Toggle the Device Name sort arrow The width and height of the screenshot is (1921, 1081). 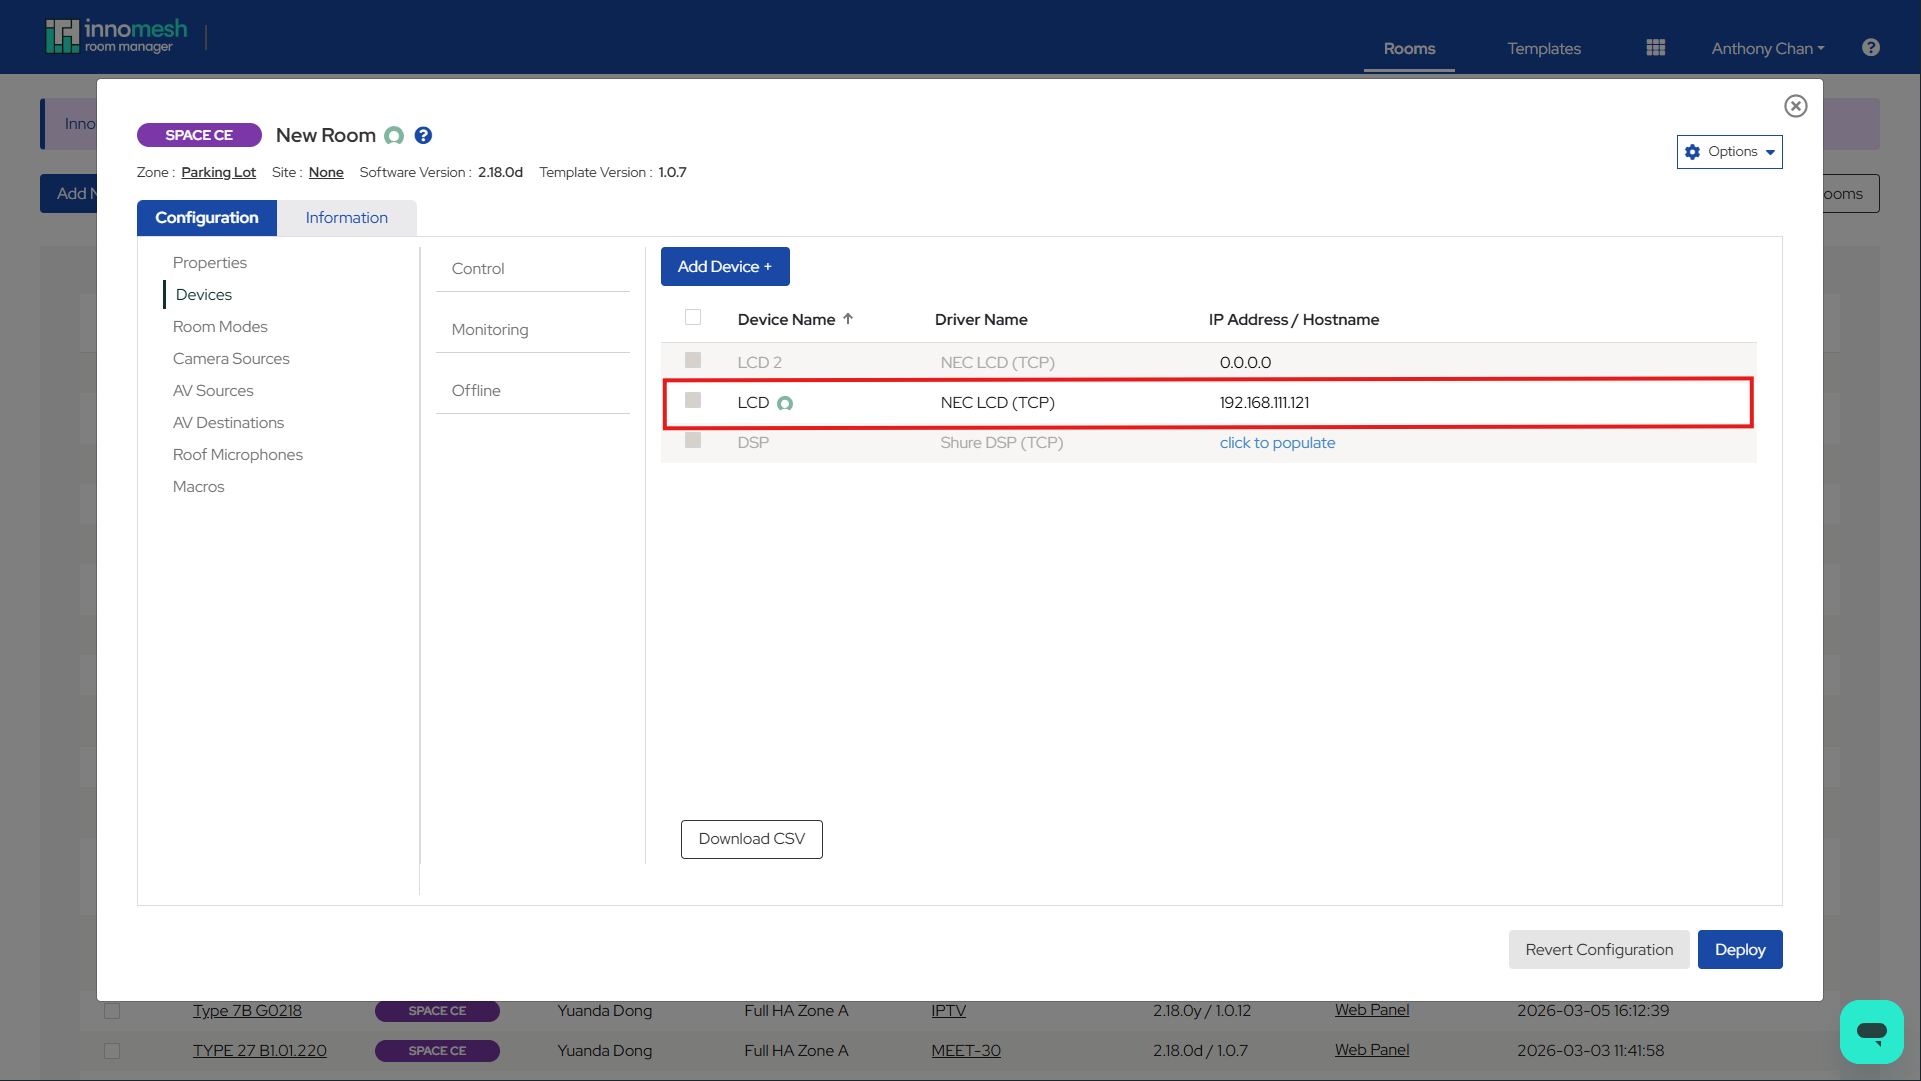click(x=848, y=318)
